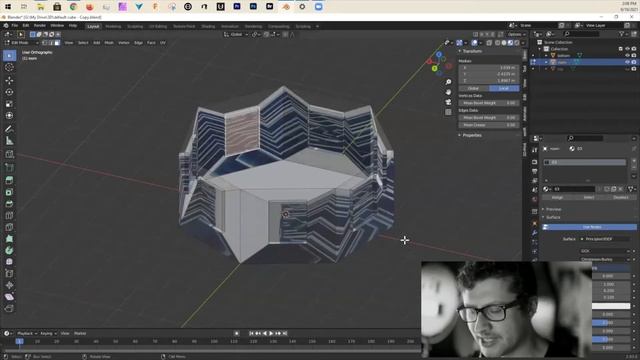
Task: Select the Bevel tool
Action: (9, 204)
